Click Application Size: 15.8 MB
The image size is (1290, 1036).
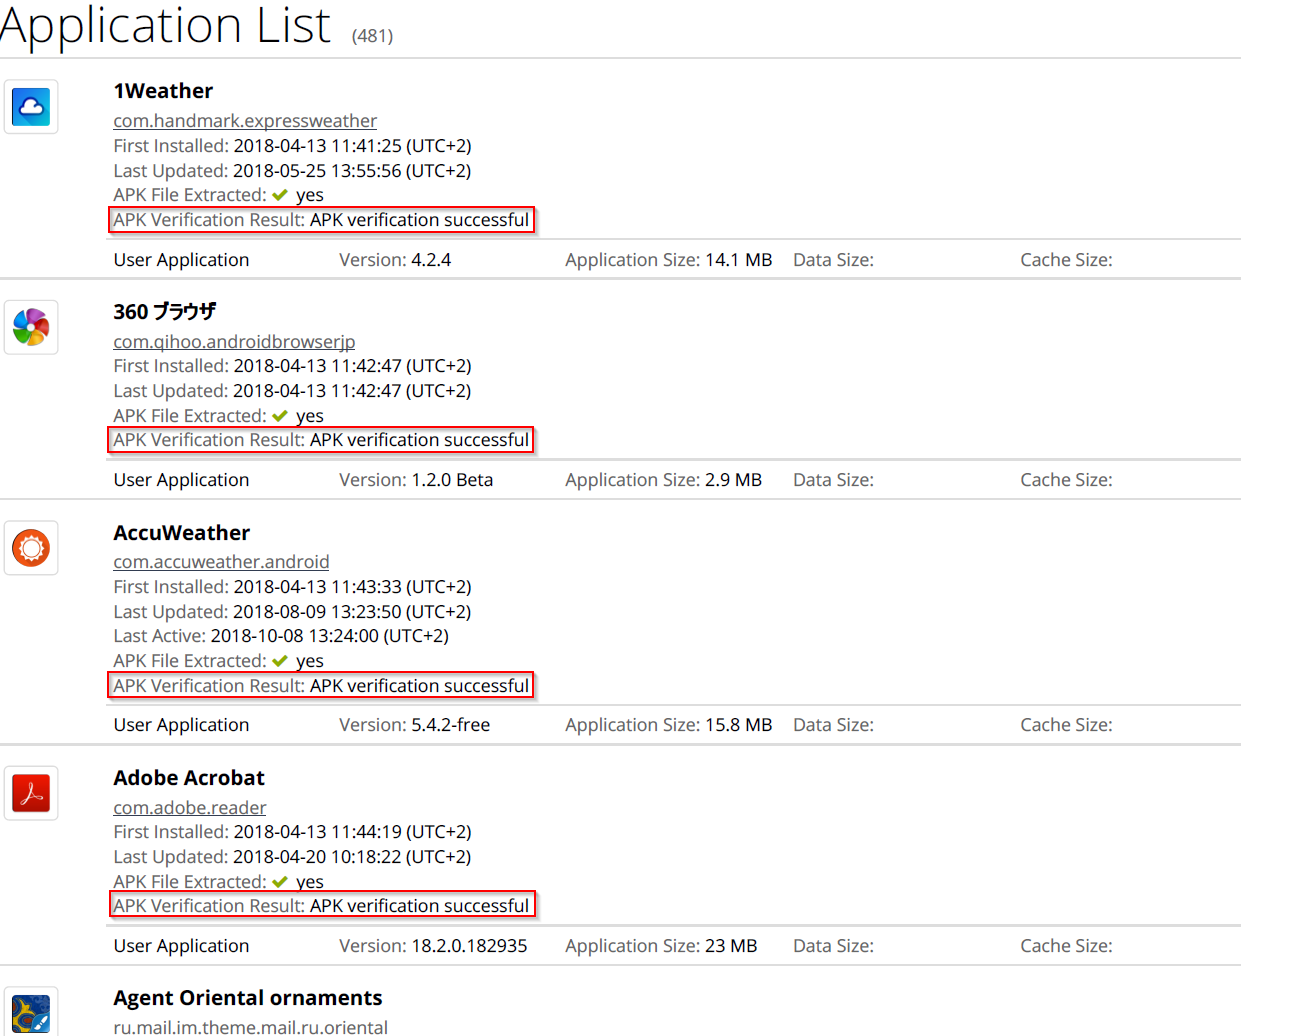click(669, 725)
